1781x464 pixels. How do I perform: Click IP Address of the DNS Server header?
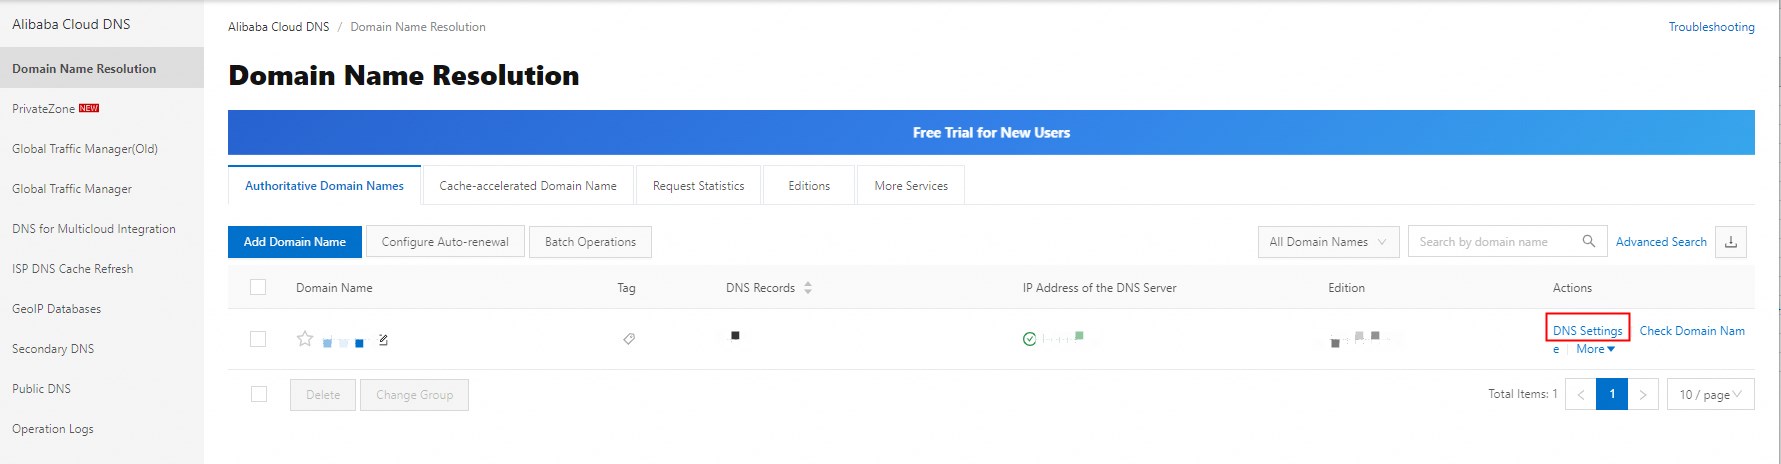tap(1099, 288)
